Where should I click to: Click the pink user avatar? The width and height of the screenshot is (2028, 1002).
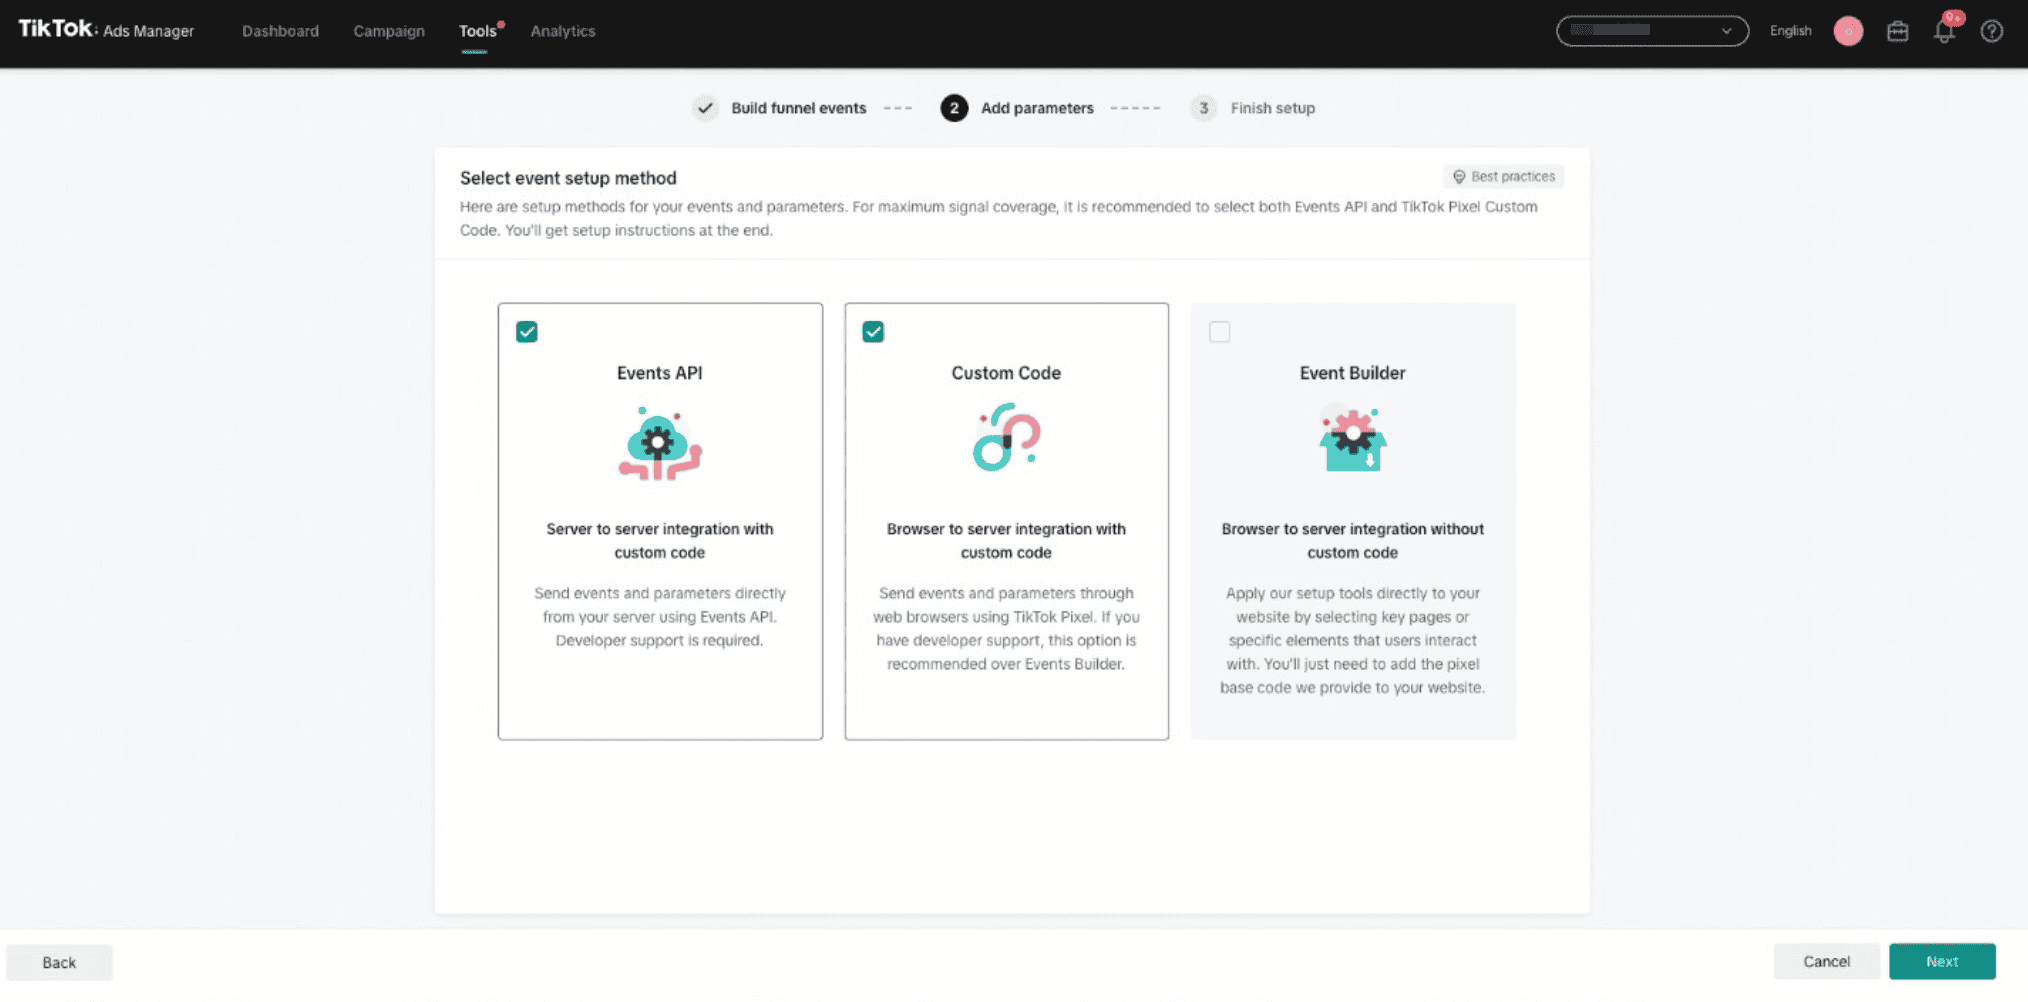[1848, 31]
